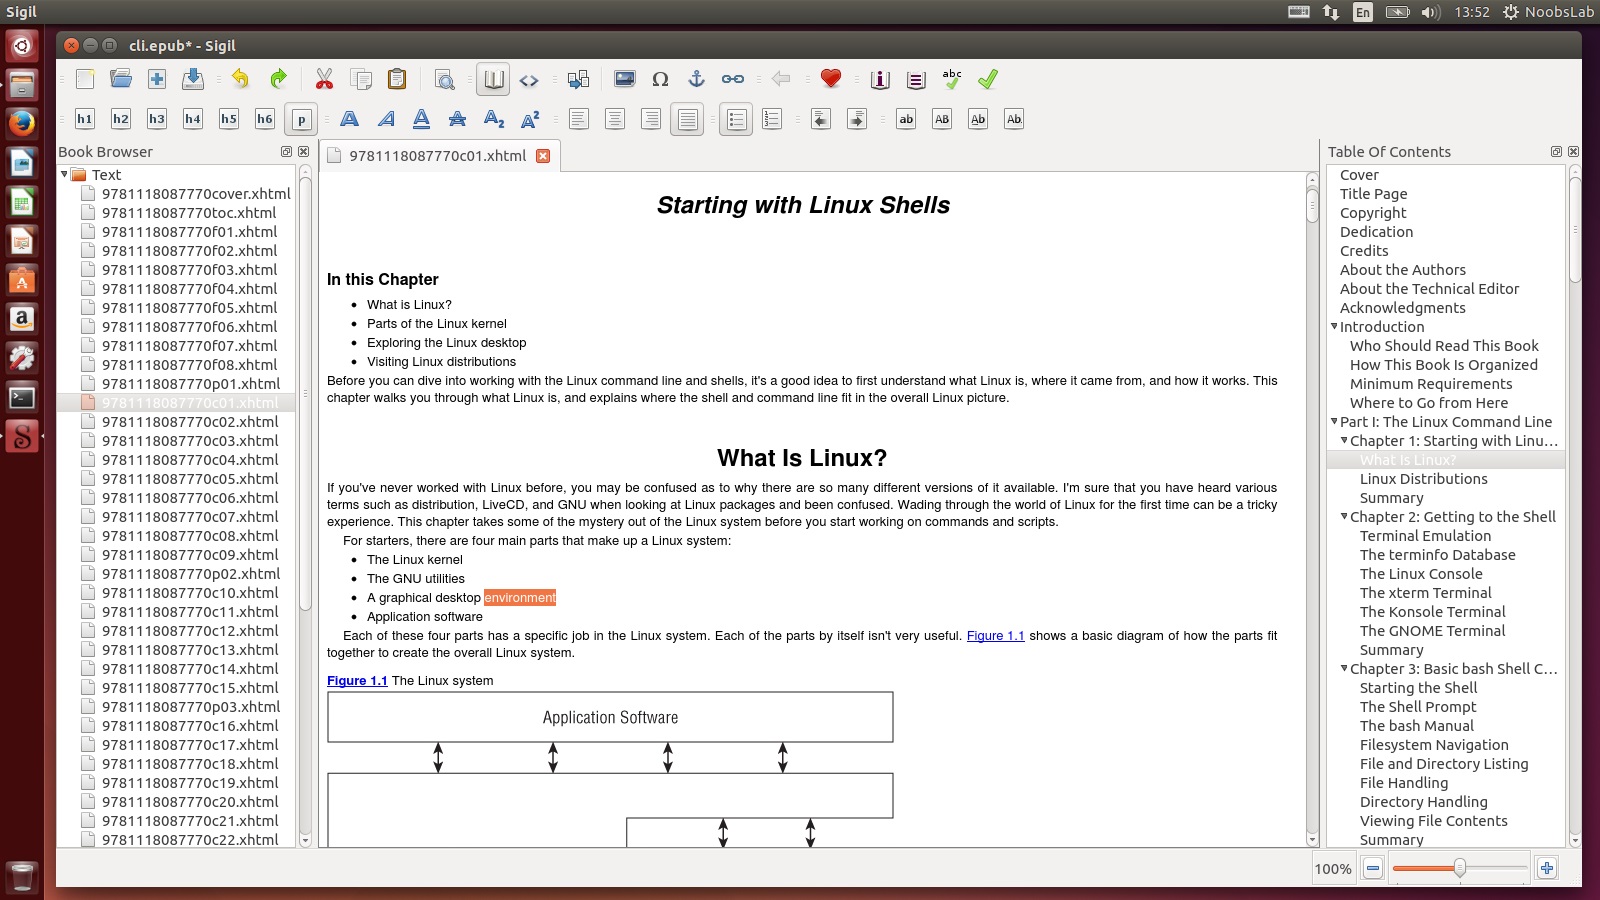Create a new file with the New icon
This screenshot has width=1600, height=900.
(85, 79)
